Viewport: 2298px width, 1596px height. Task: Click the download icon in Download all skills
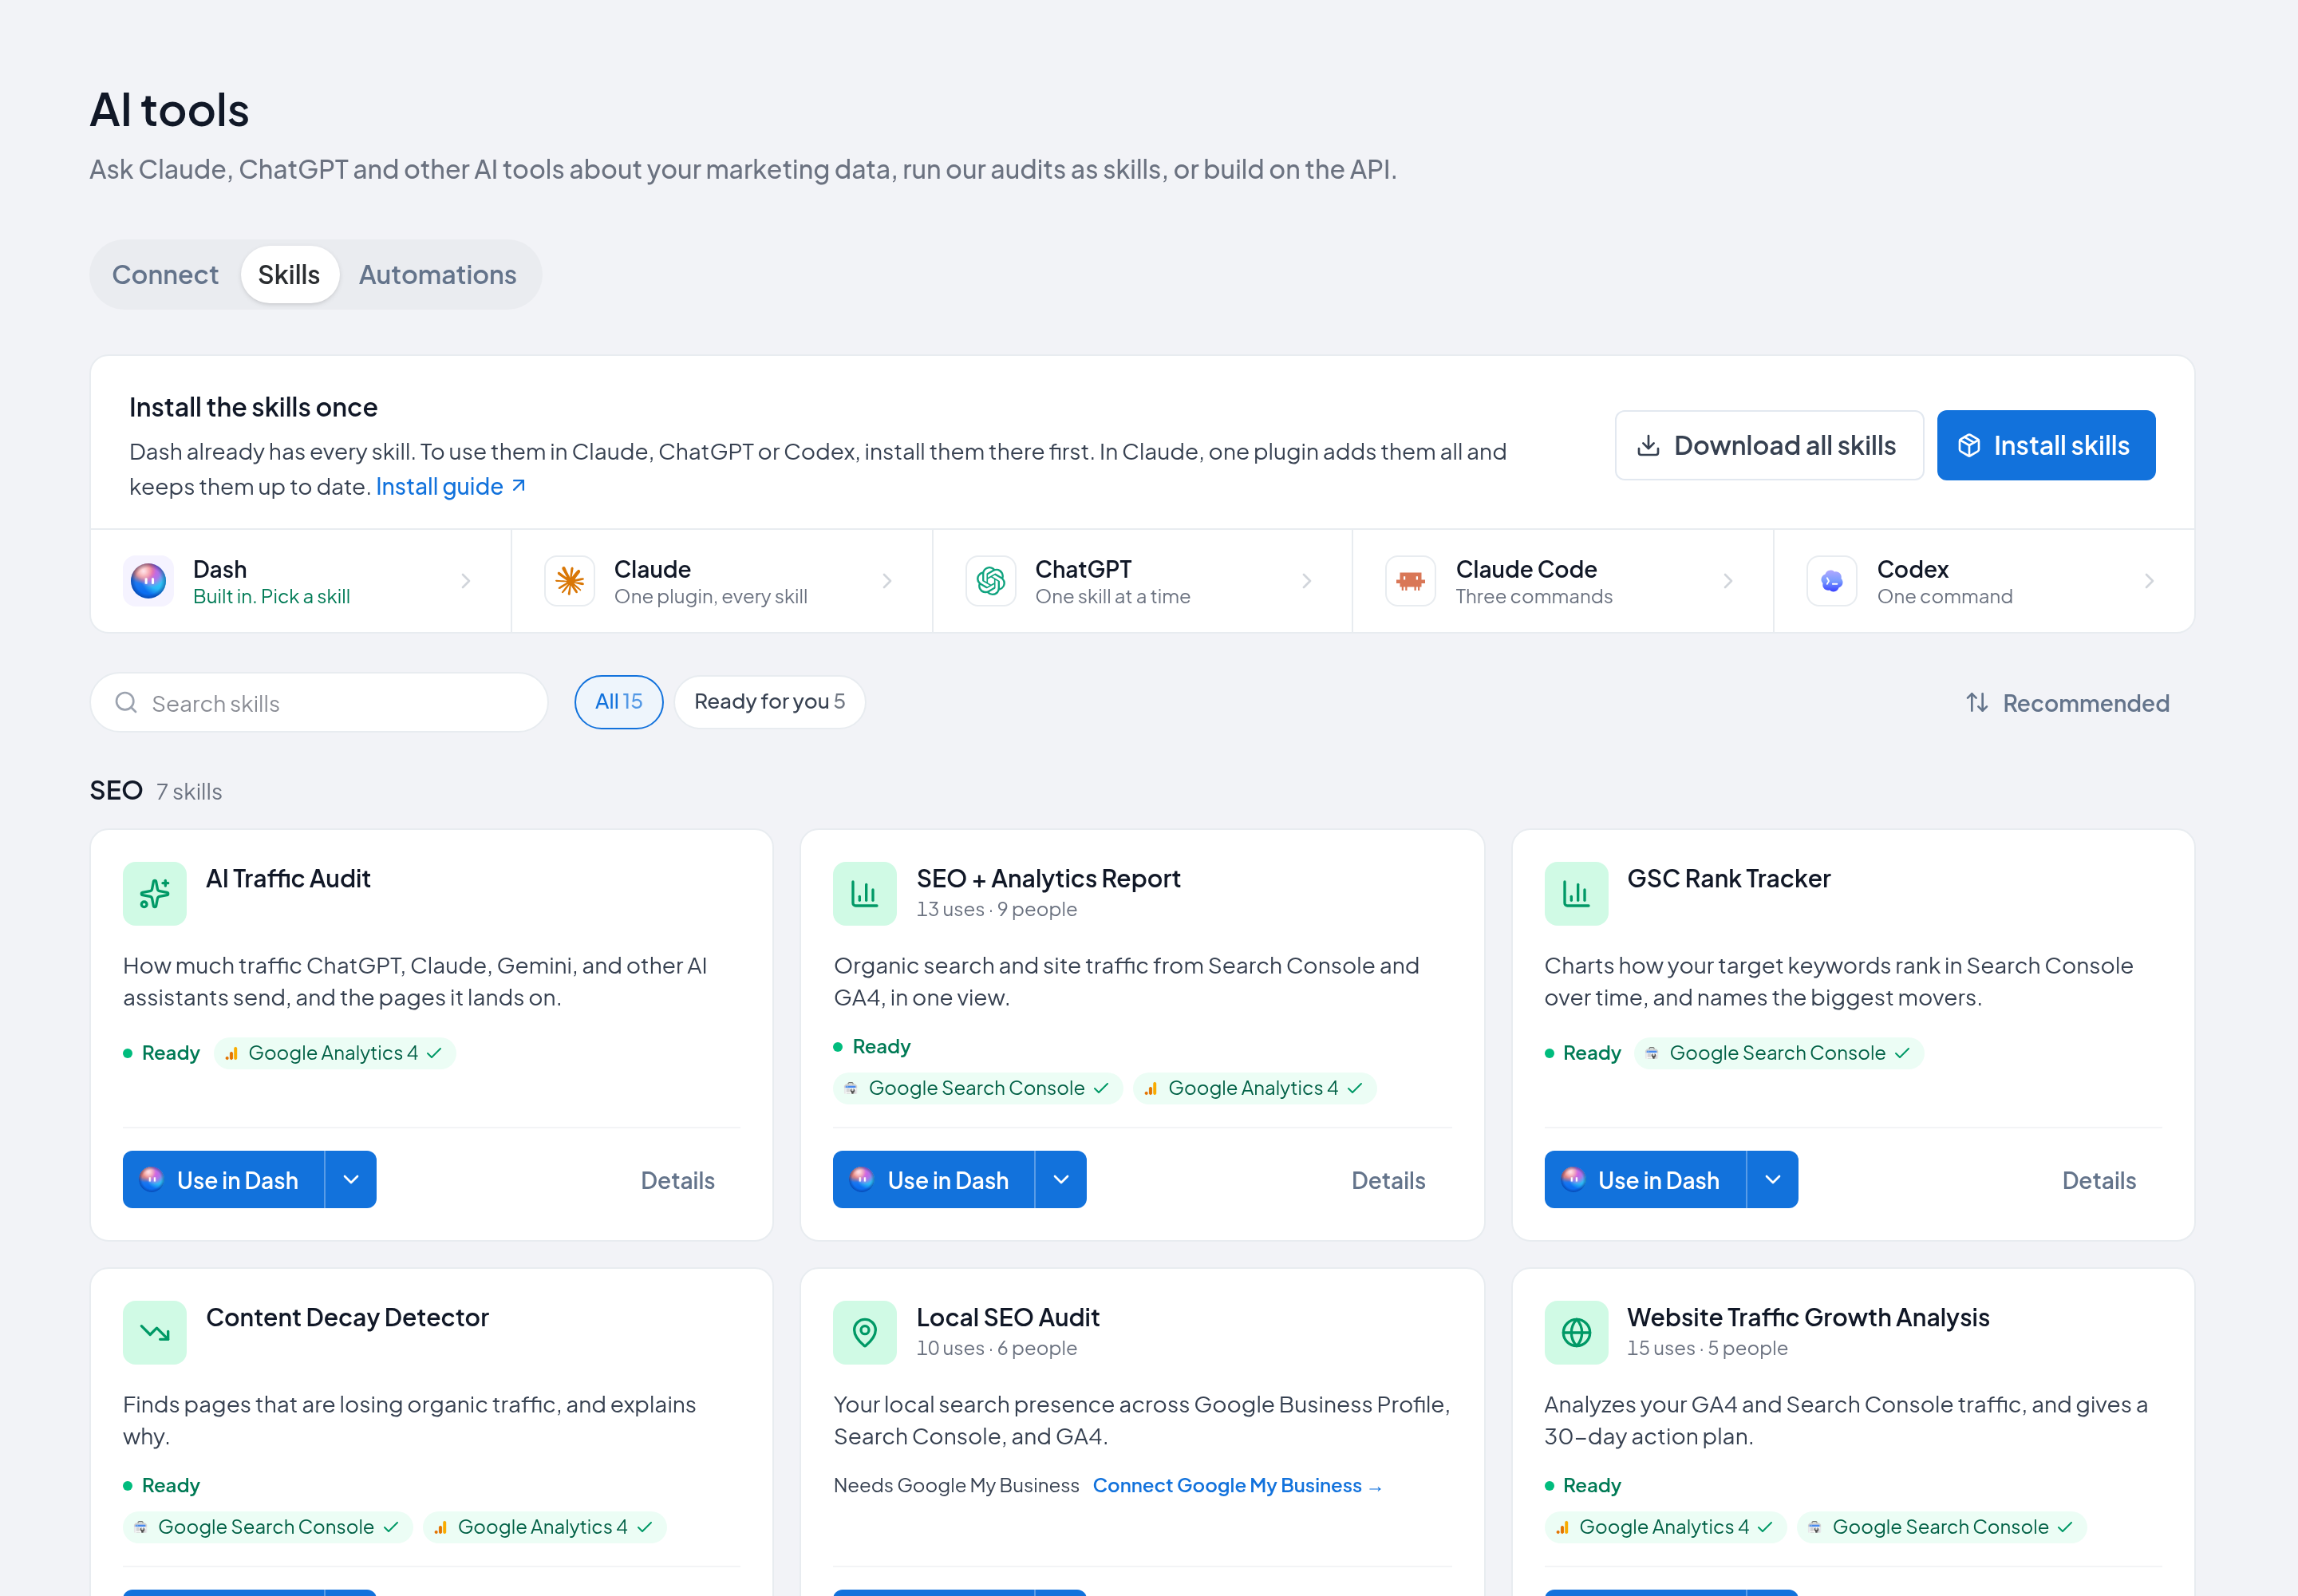(1648, 446)
